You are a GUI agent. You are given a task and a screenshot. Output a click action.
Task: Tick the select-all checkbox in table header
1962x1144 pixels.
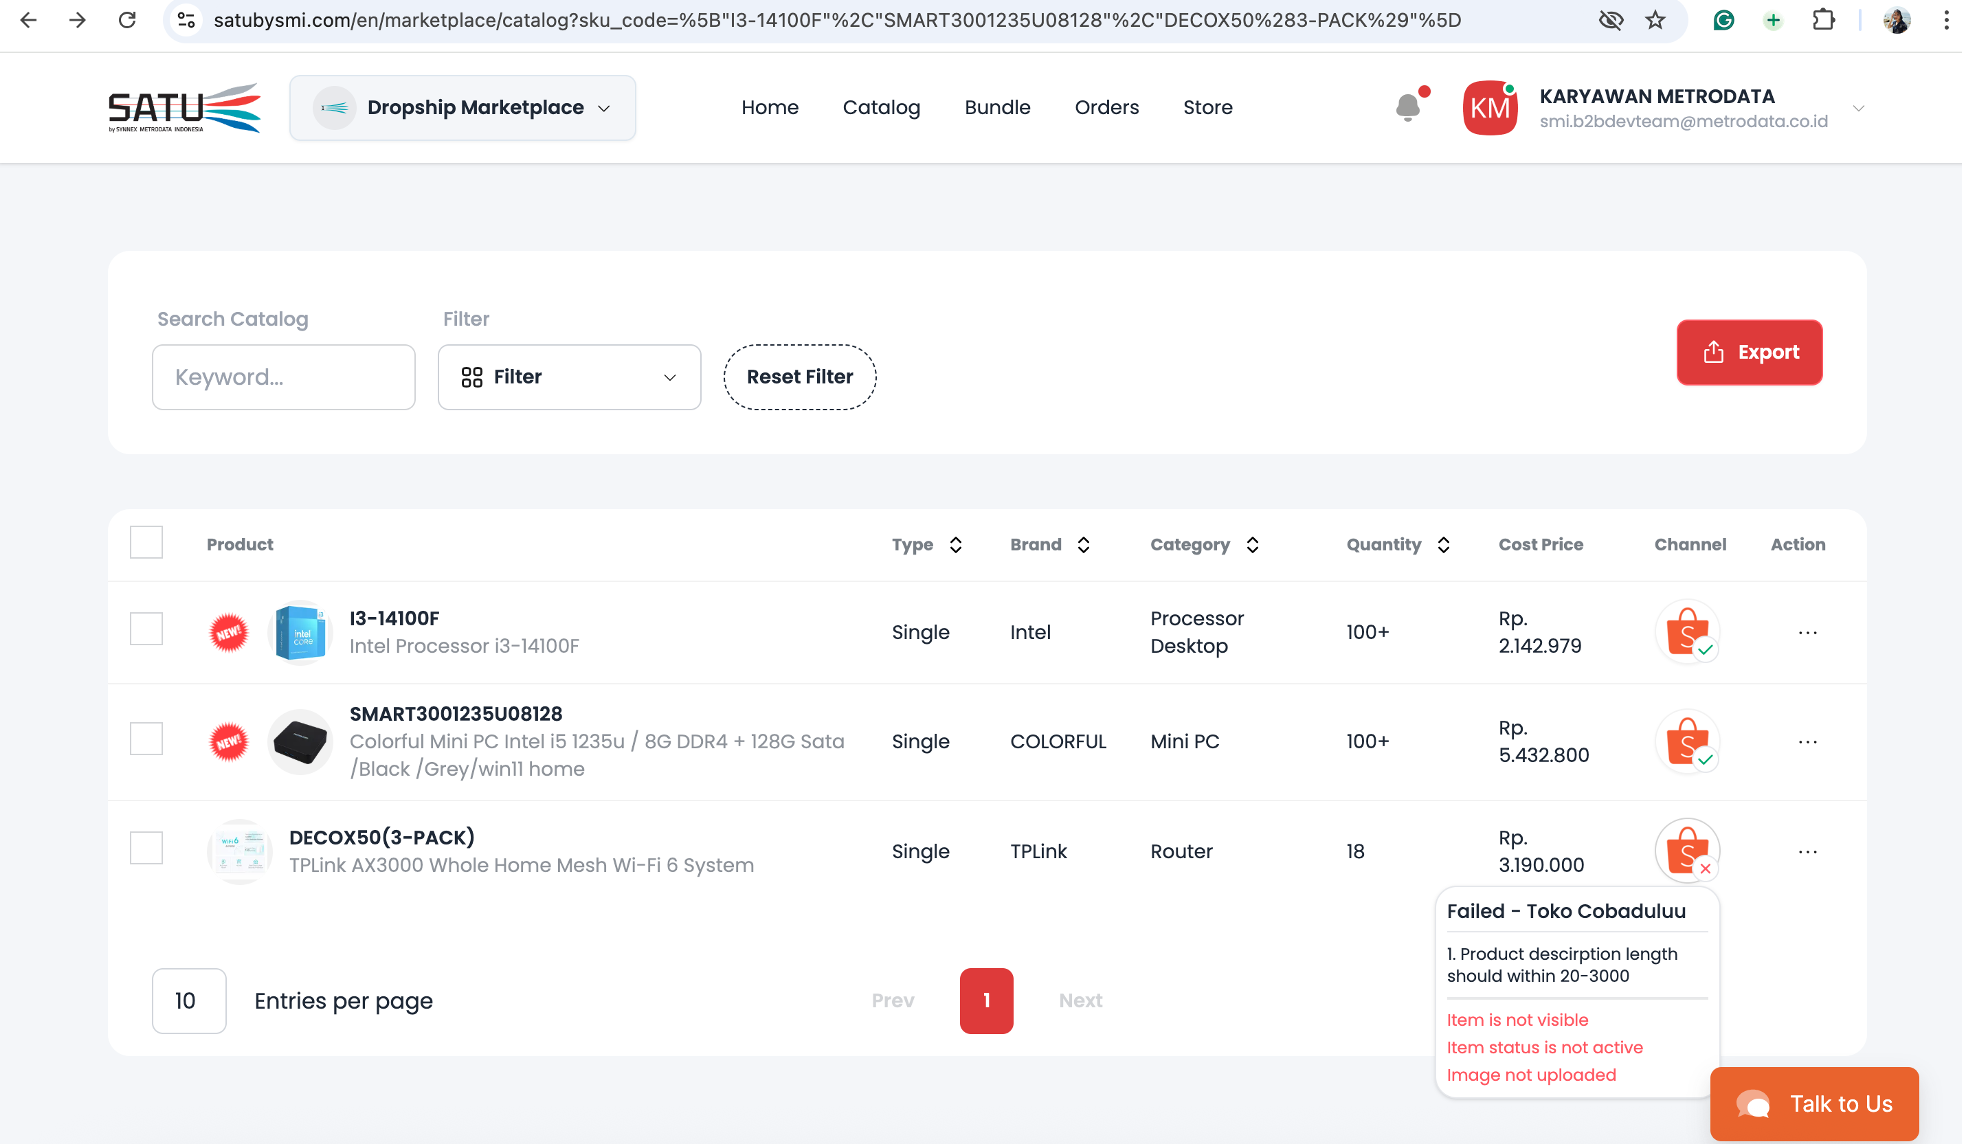click(x=147, y=543)
